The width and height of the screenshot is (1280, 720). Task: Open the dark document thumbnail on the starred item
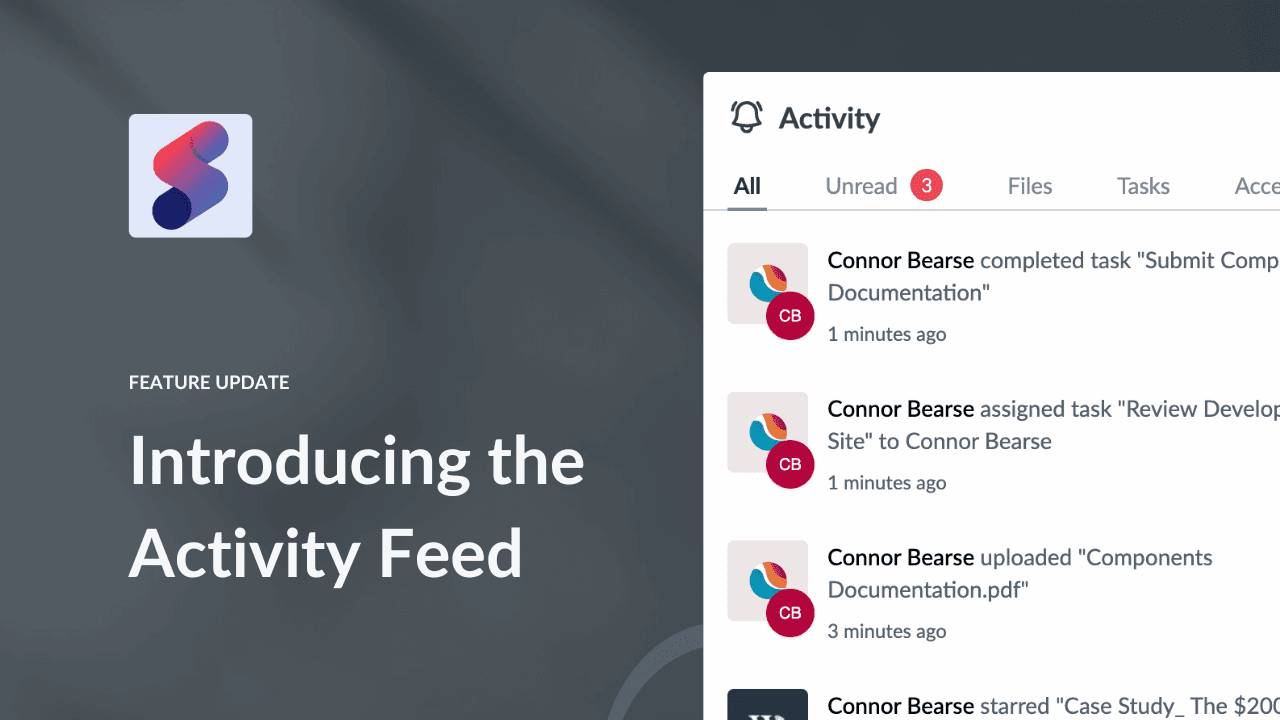[768, 705]
